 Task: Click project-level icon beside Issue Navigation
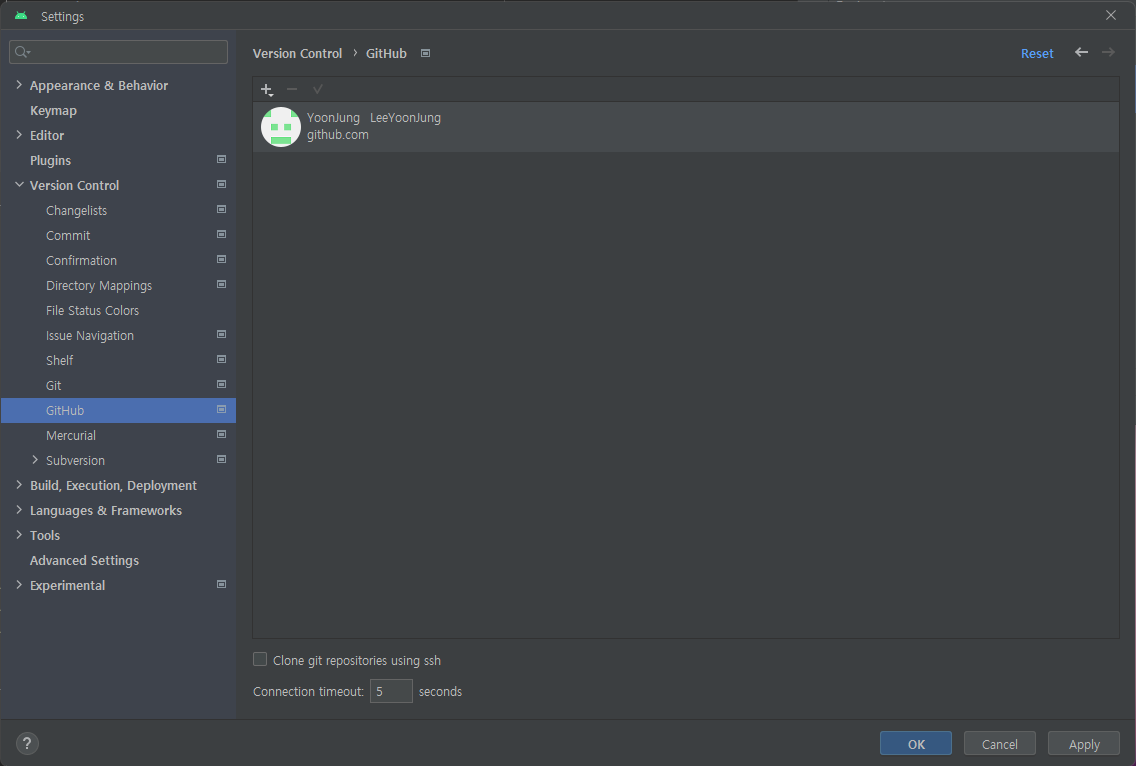[222, 335]
